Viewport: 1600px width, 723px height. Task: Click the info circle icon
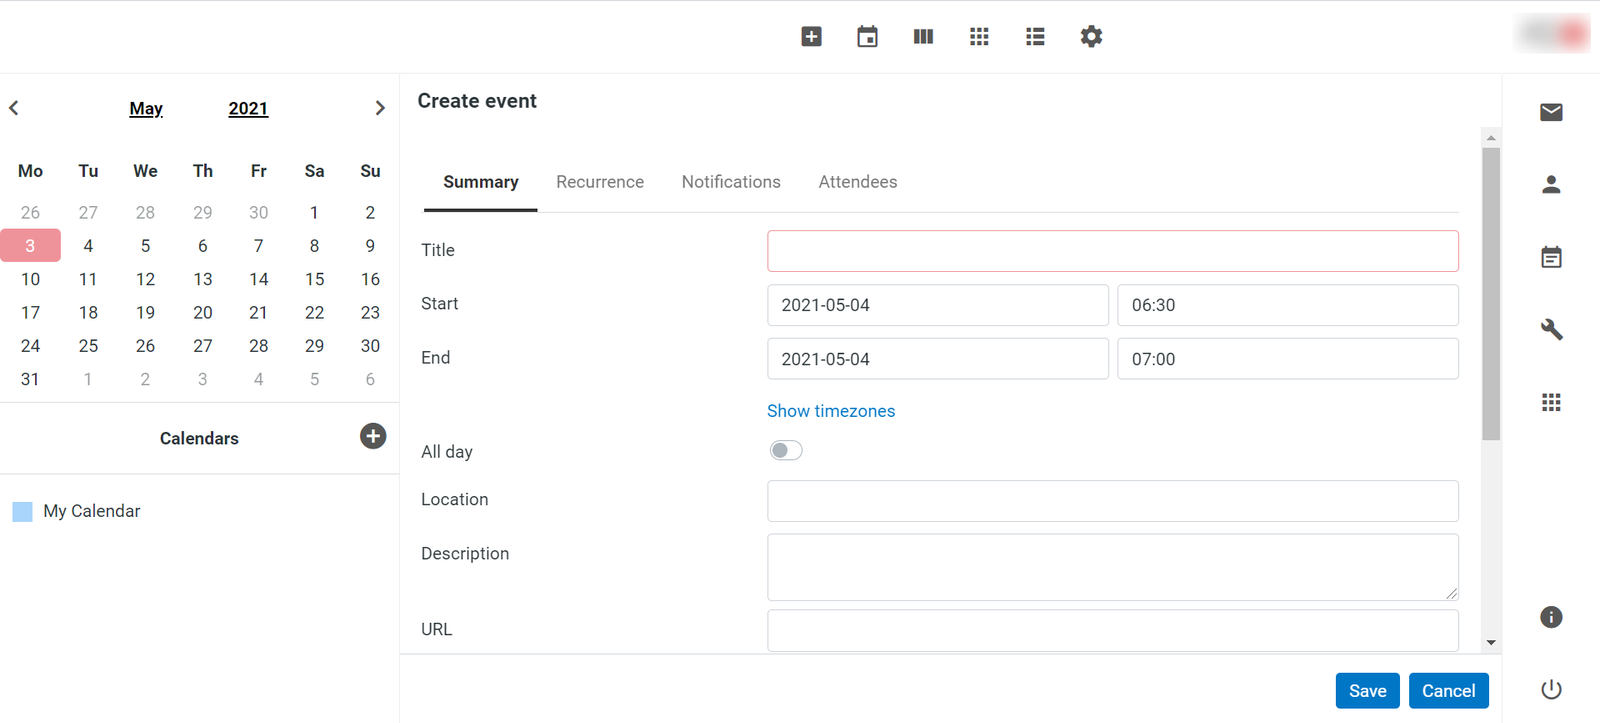(x=1551, y=617)
